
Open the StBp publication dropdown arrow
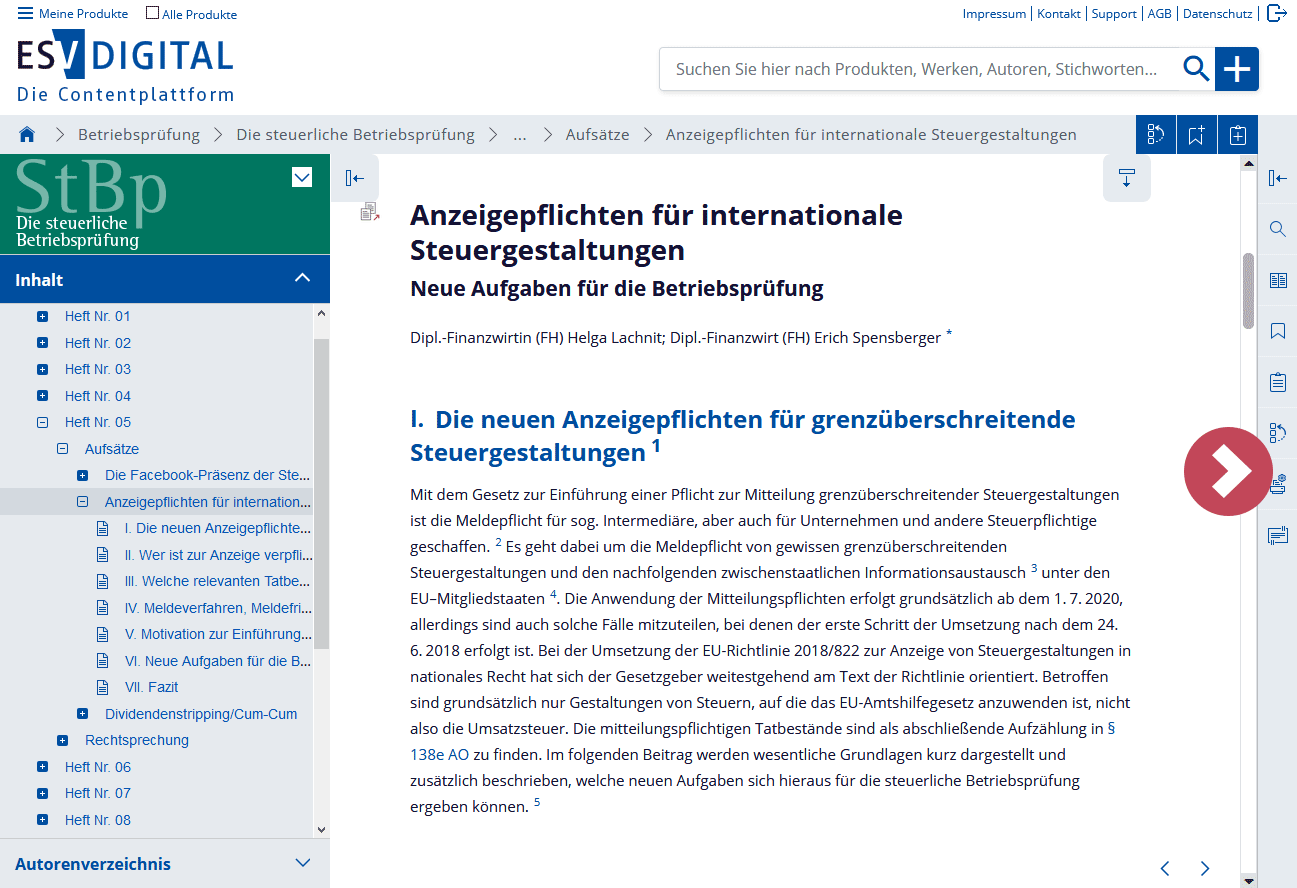click(302, 178)
